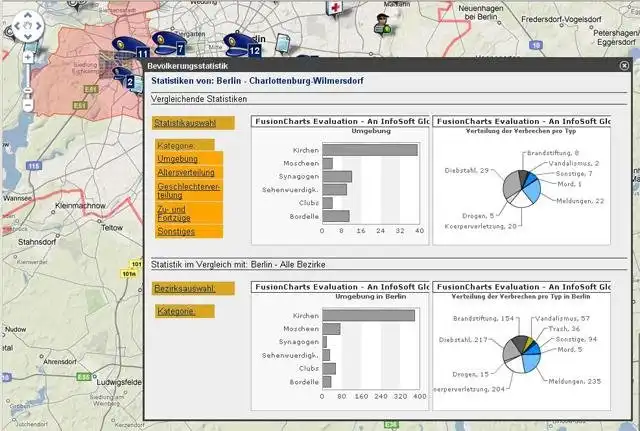Click the Diebstahl, 217 label in Berlin pie

pyautogui.click(x=463, y=340)
